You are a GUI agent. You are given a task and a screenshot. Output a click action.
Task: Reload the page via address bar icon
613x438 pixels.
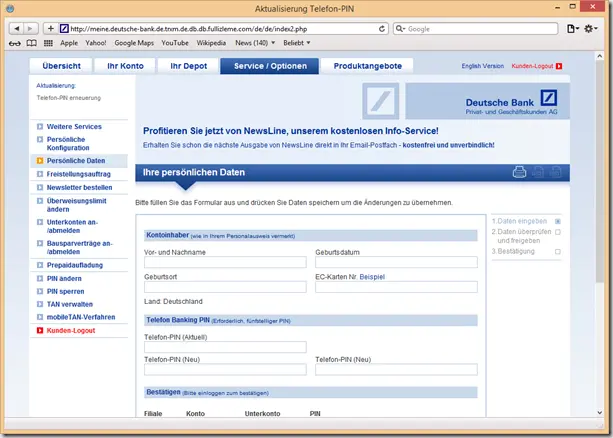coord(382,29)
